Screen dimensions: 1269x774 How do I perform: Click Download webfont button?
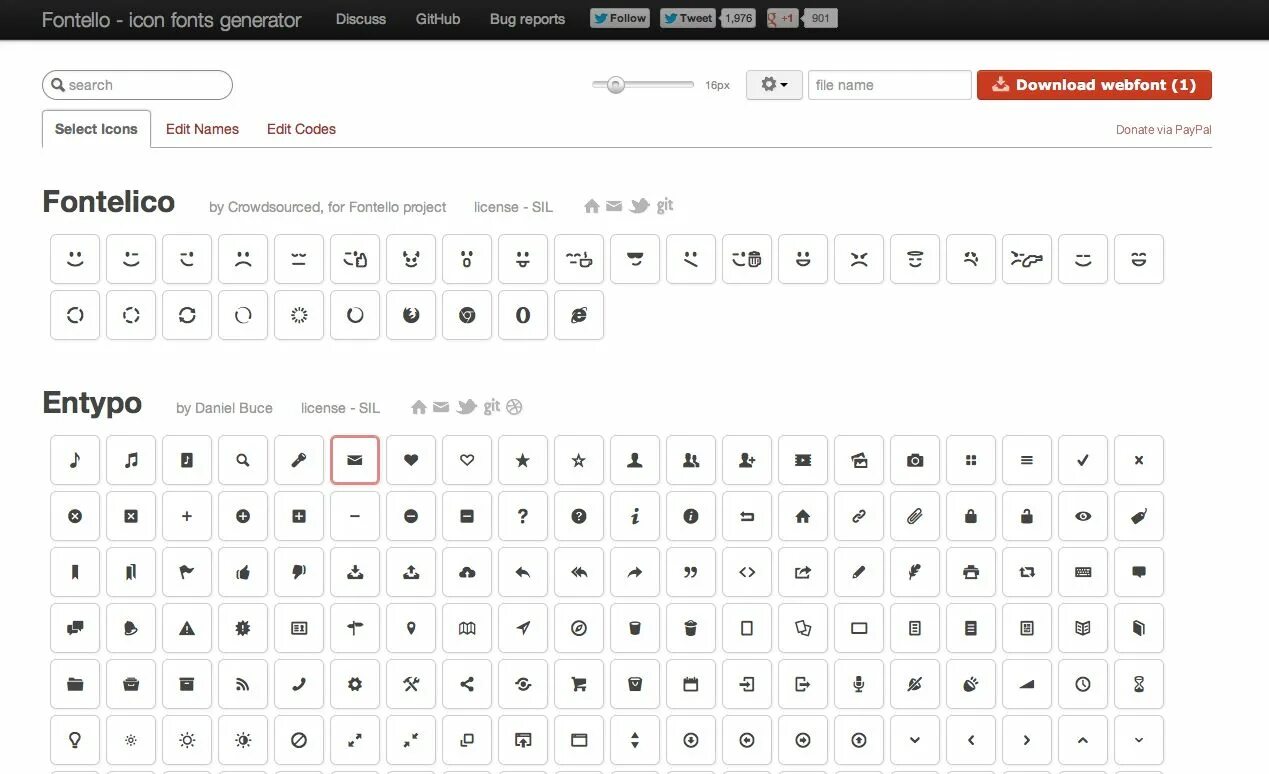tap(1094, 85)
